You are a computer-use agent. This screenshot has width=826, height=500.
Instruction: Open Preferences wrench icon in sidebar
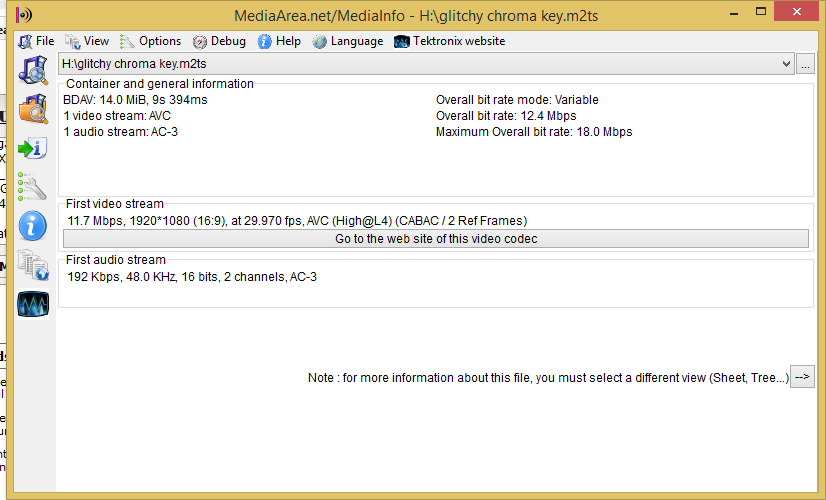(33, 187)
